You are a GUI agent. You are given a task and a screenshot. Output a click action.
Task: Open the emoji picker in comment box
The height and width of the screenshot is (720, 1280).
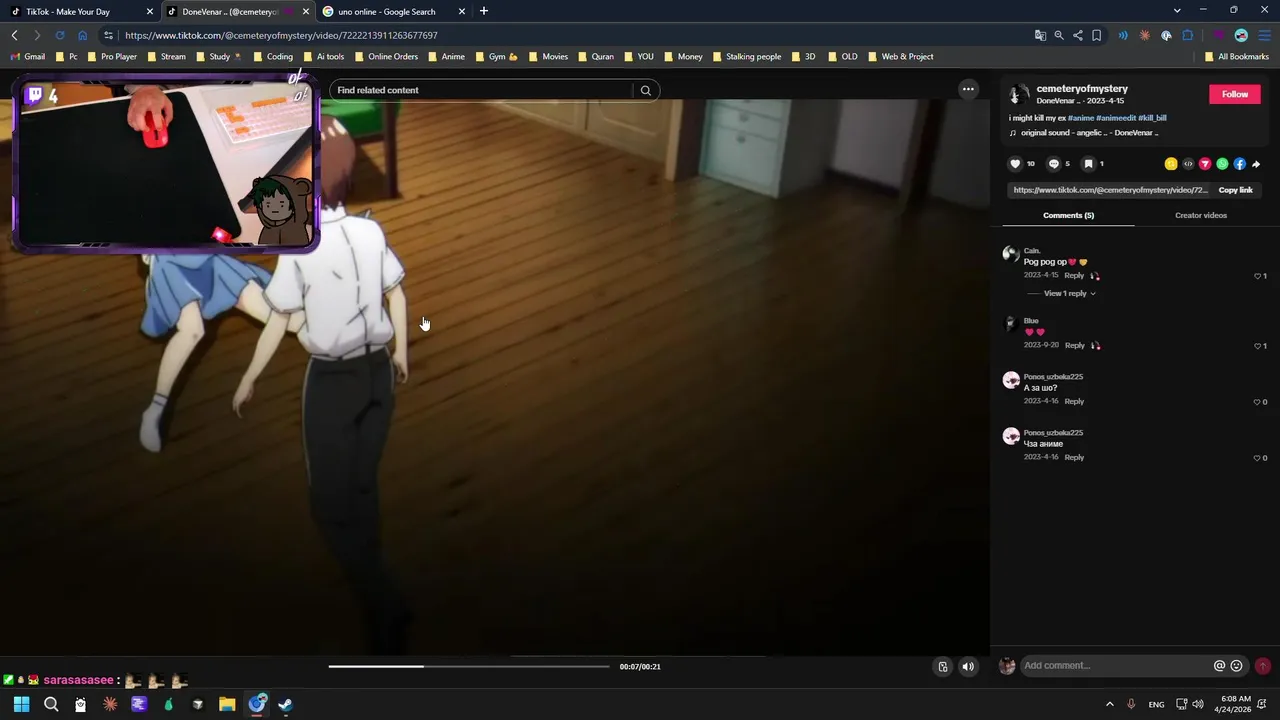pos(1236,666)
